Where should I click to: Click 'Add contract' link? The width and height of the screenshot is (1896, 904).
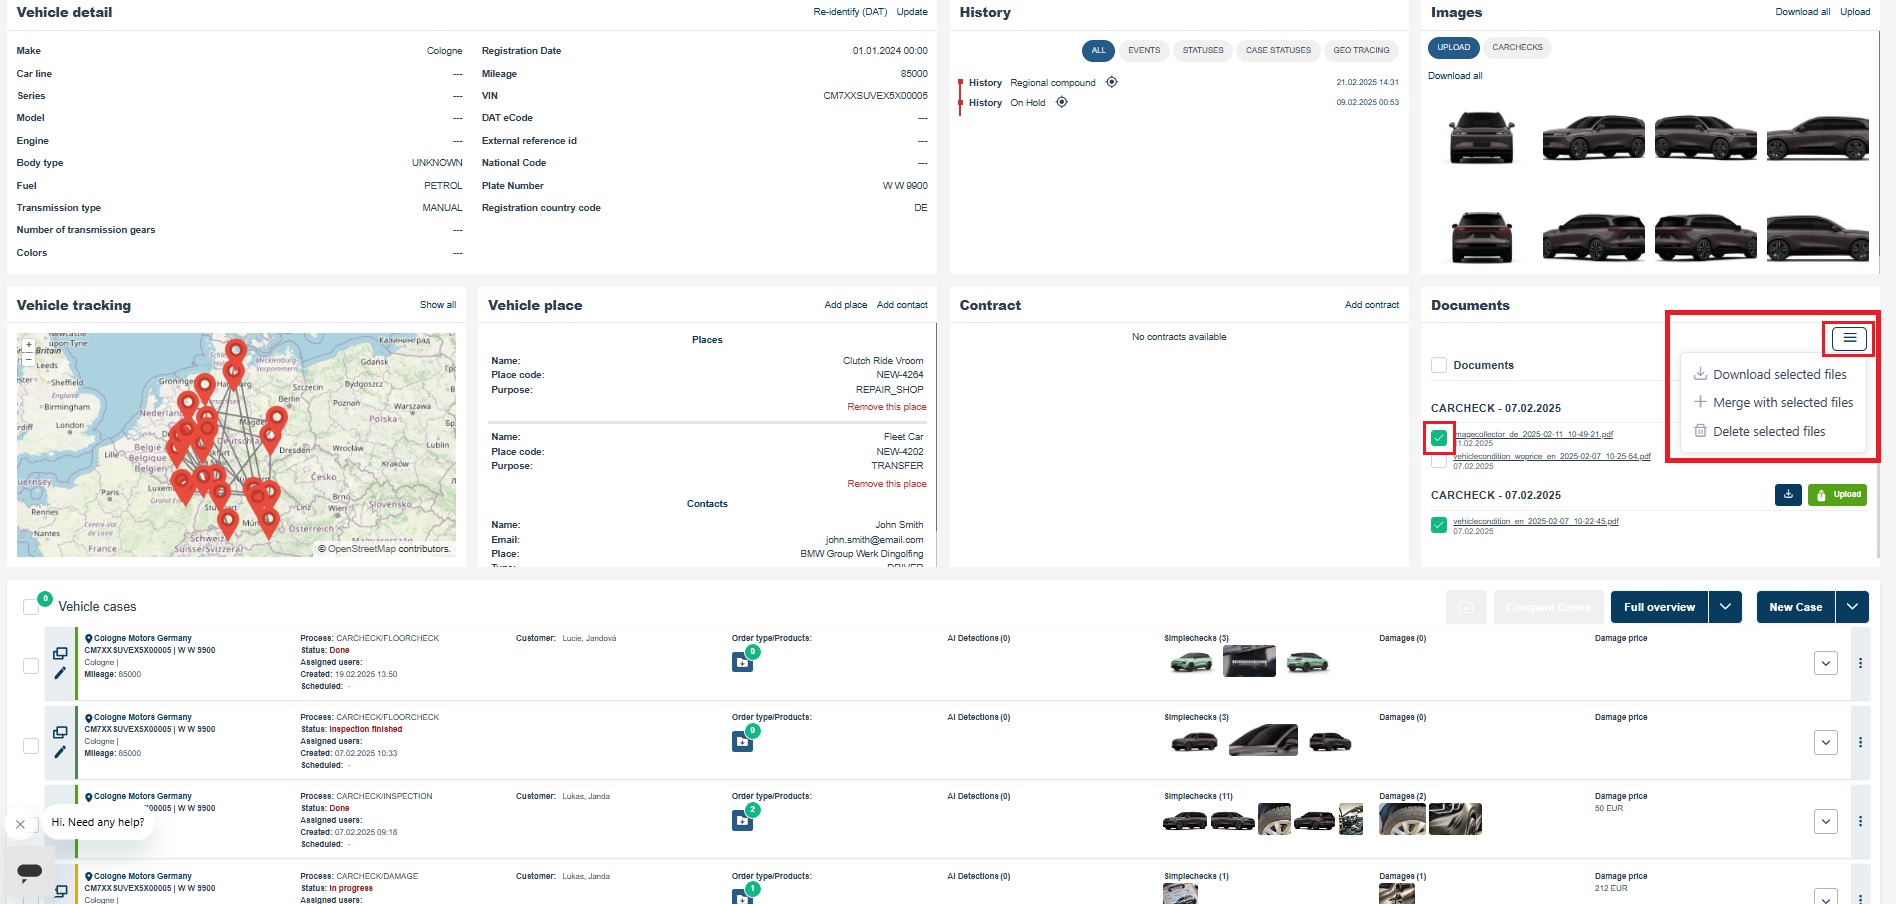tap(1371, 305)
